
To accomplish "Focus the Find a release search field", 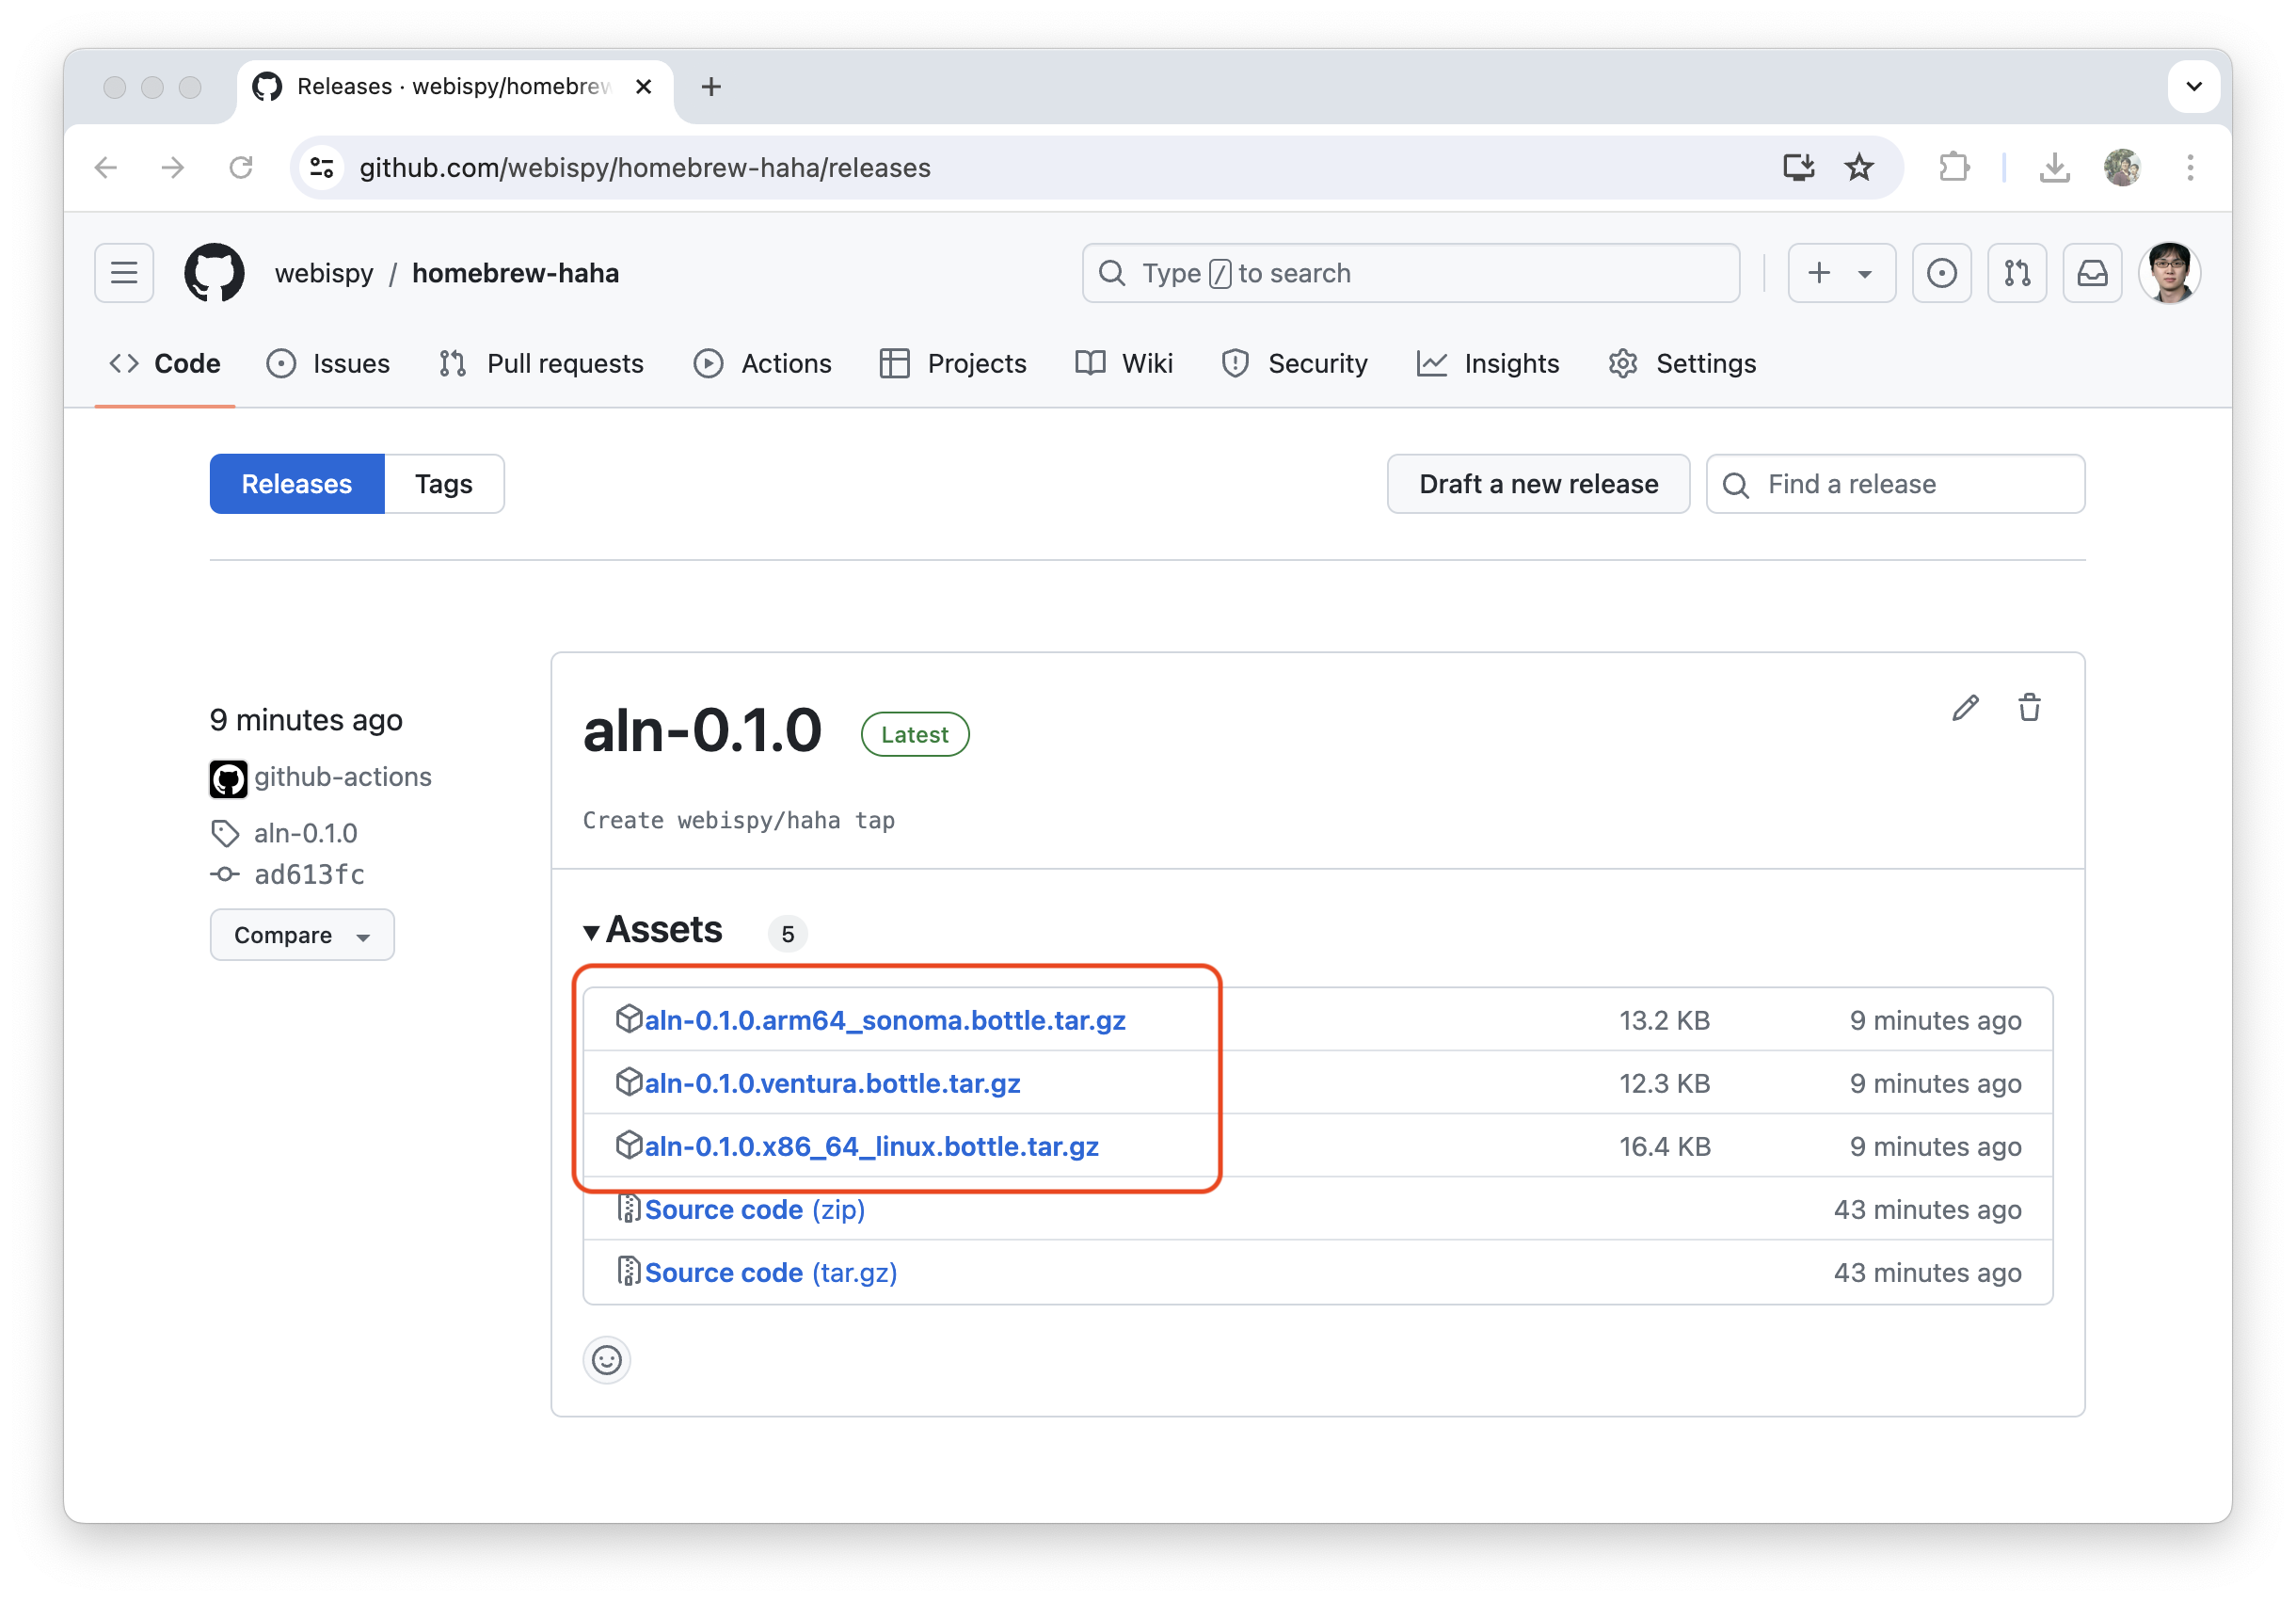I will coord(1896,484).
